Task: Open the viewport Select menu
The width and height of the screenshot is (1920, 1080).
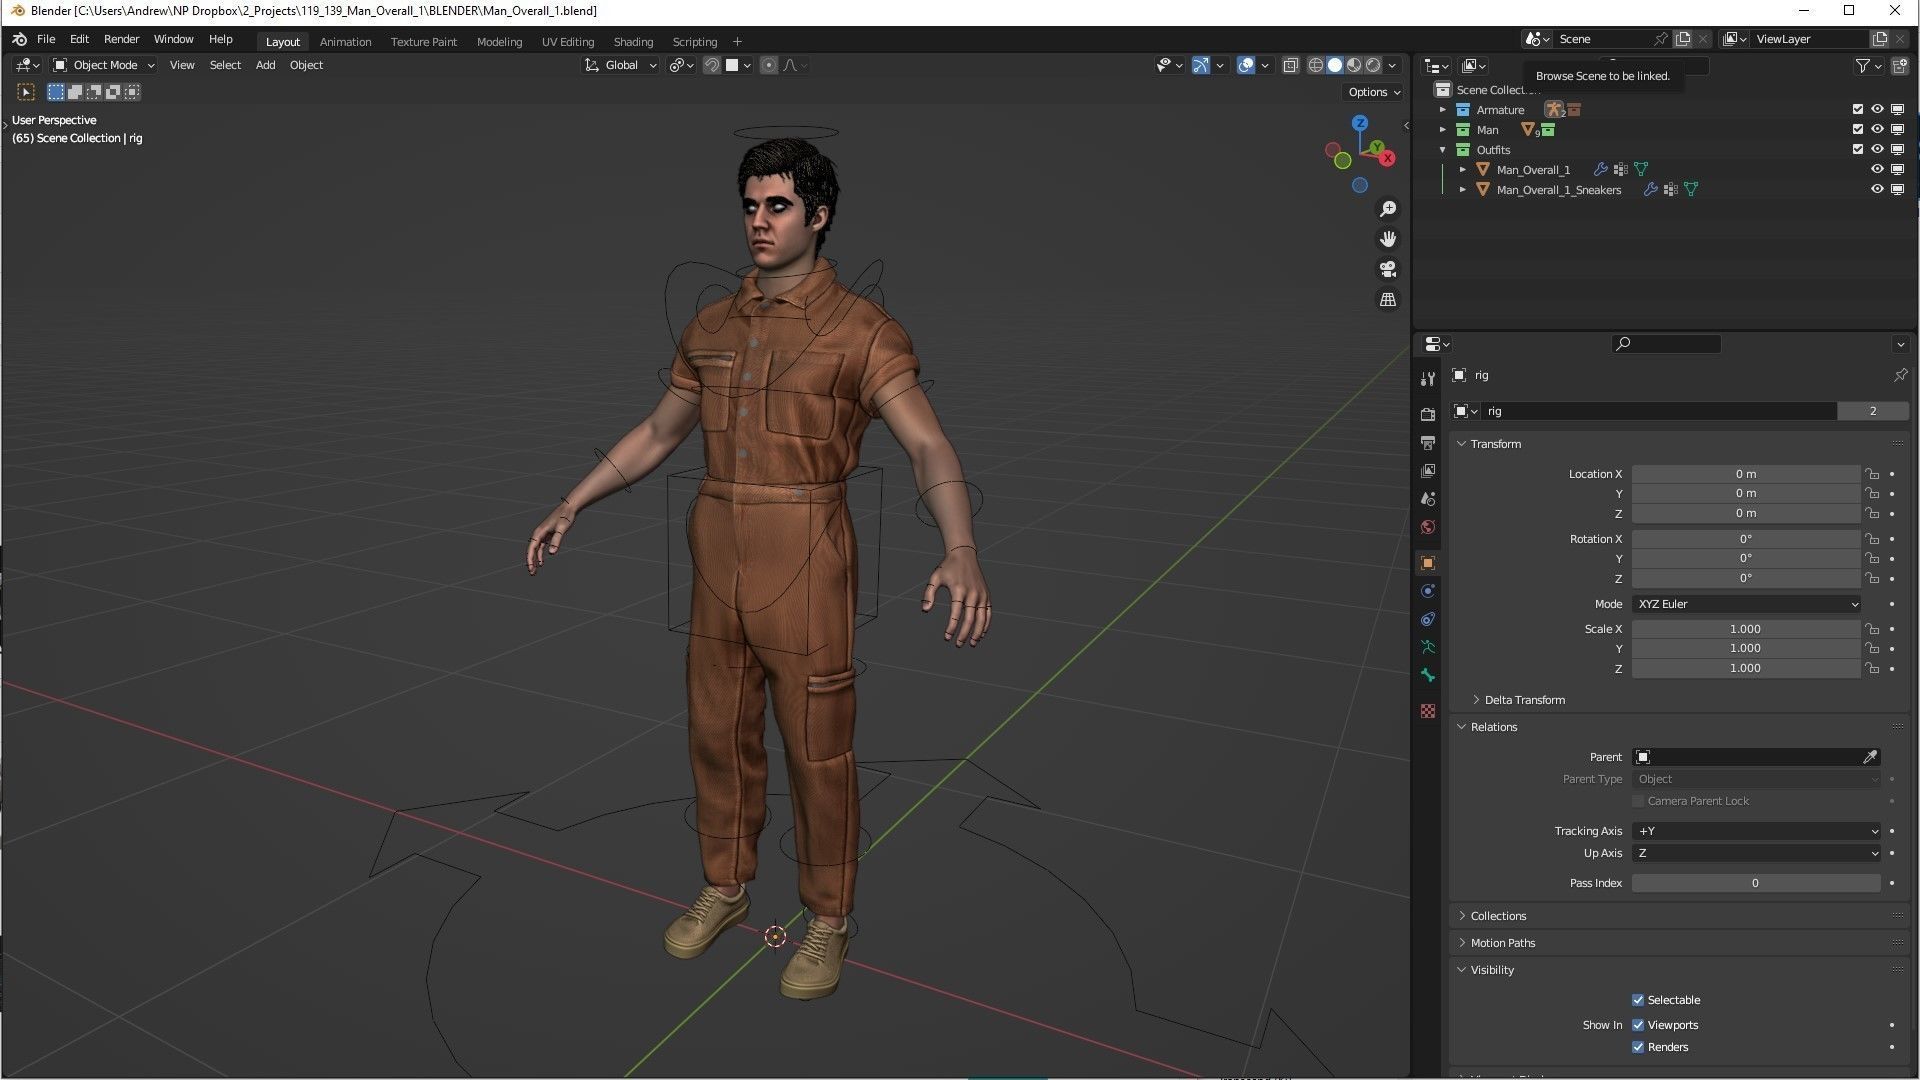Action: (225, 65)
